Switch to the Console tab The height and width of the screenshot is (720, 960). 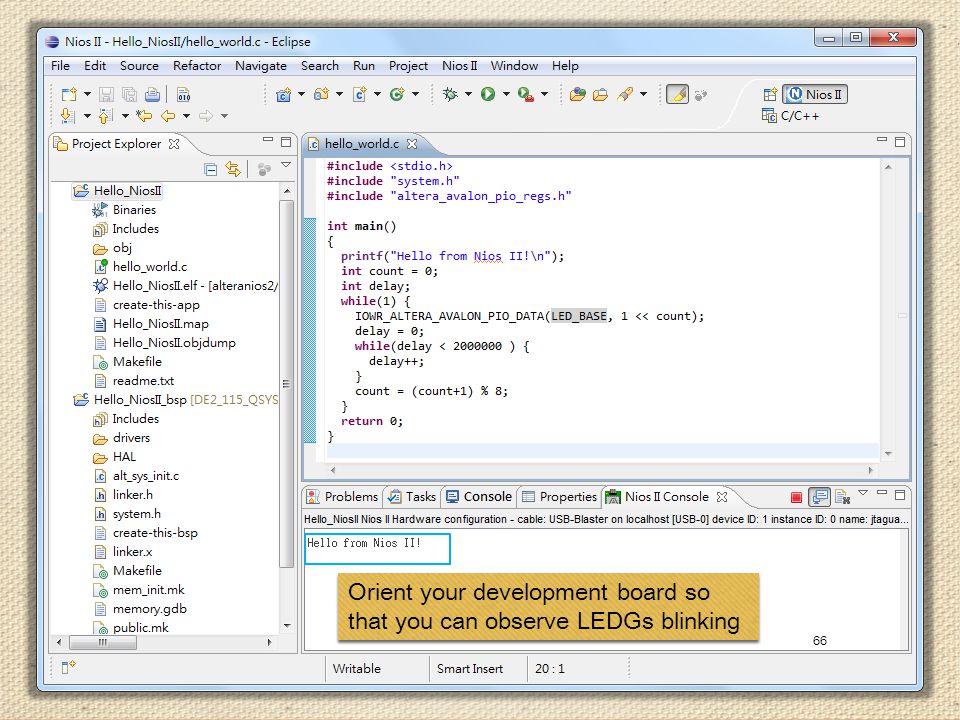(x=479, y=497)
